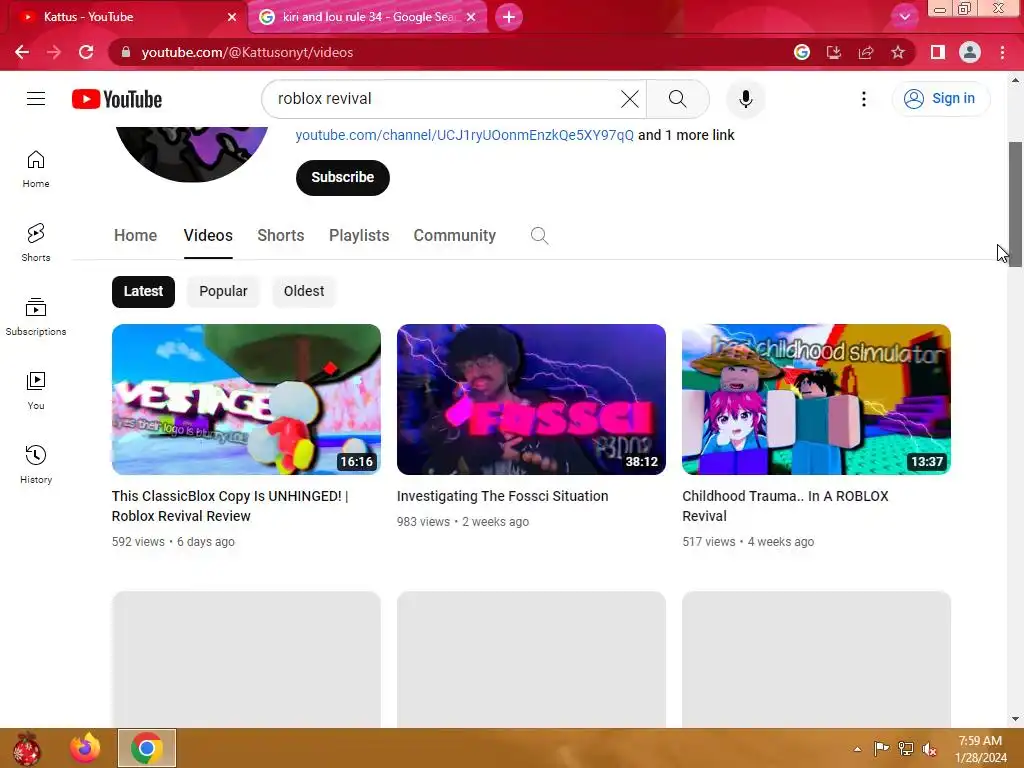View site information lock icon
1024x768 pixels.
[x=126, y=52]
